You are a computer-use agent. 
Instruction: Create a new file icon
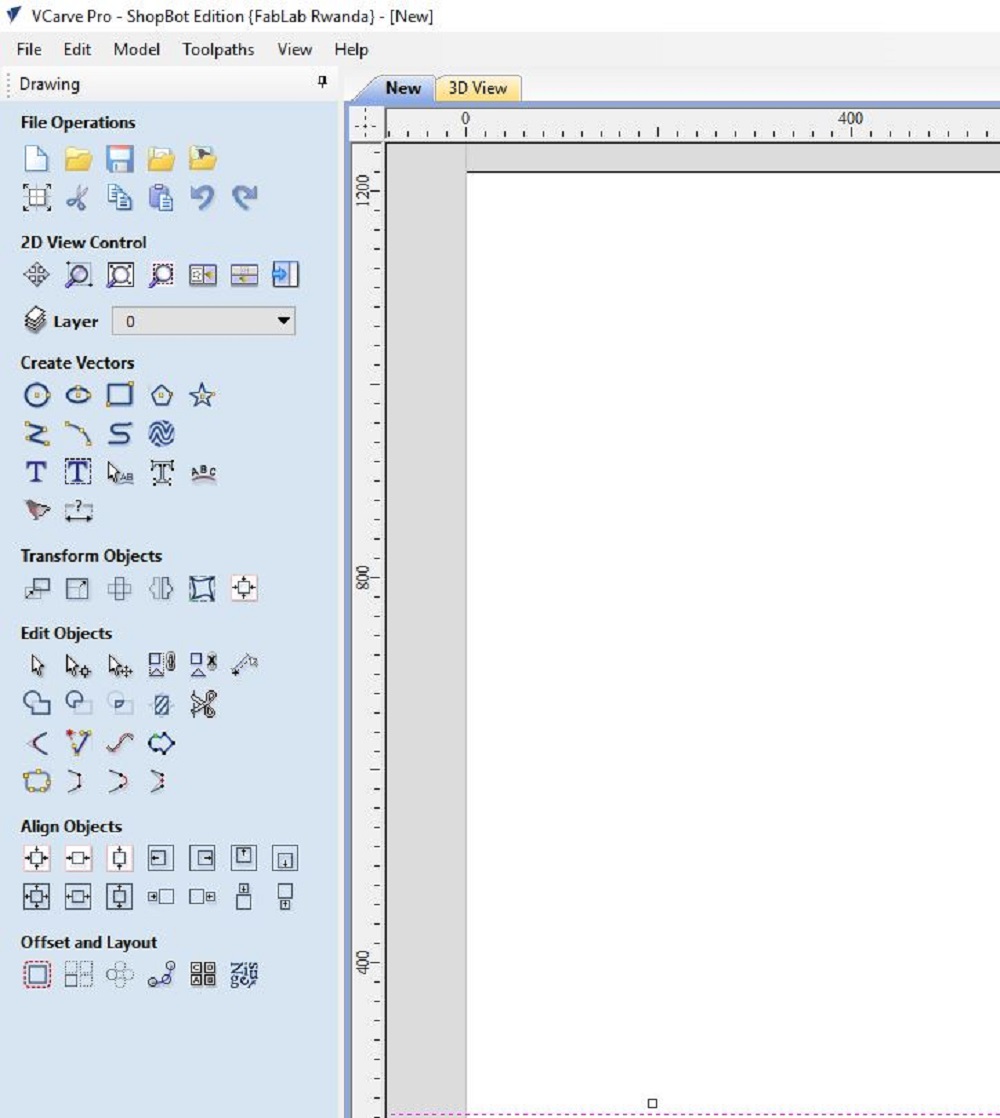tap(36, 158)
